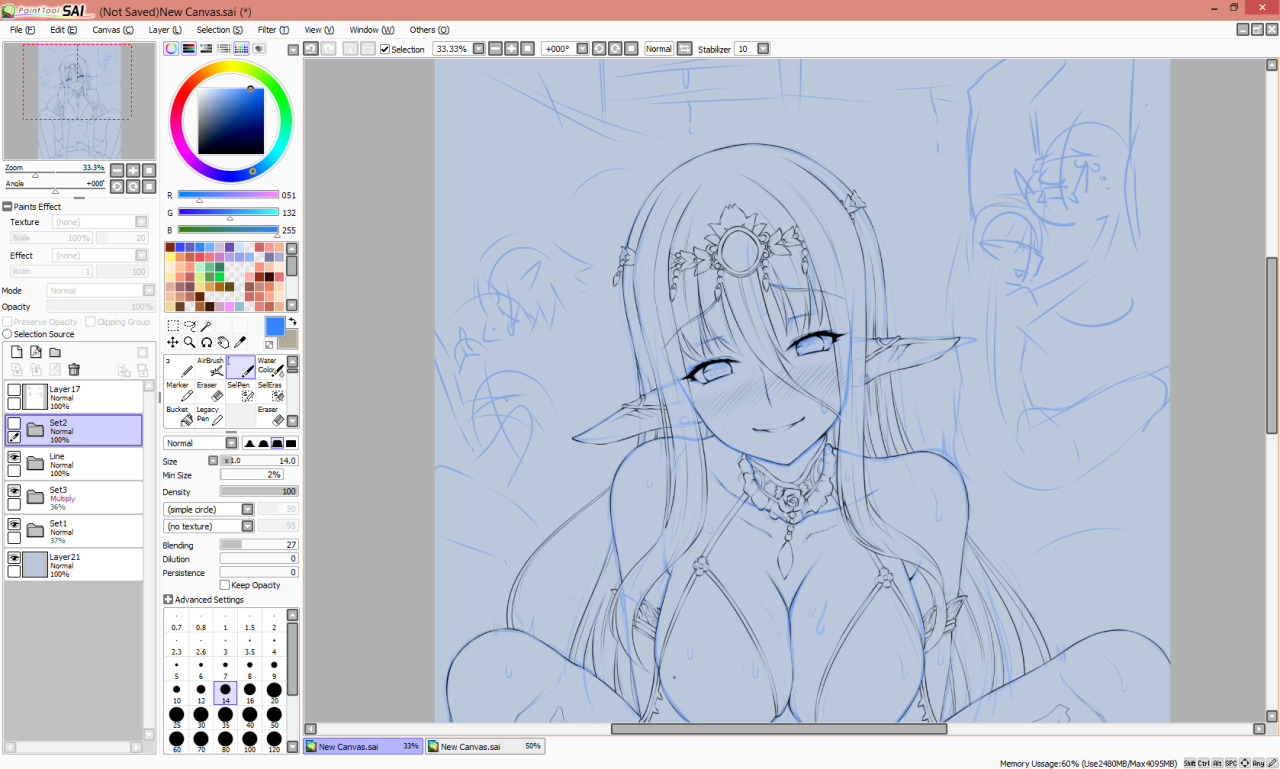This screenshot has width=1280, height=769.
Task: Open the rotation angle dropdown
Action: point(581,48)
